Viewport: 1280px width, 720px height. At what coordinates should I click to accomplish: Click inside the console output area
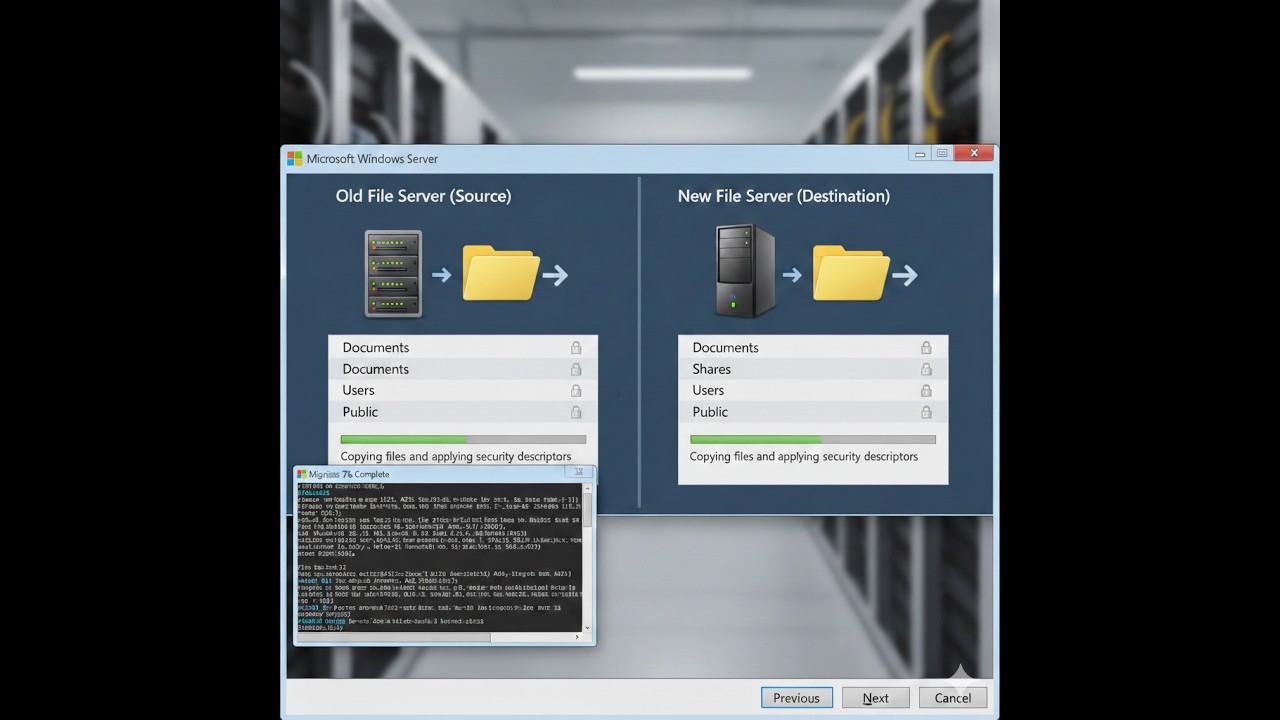click(x=440, y=558)
